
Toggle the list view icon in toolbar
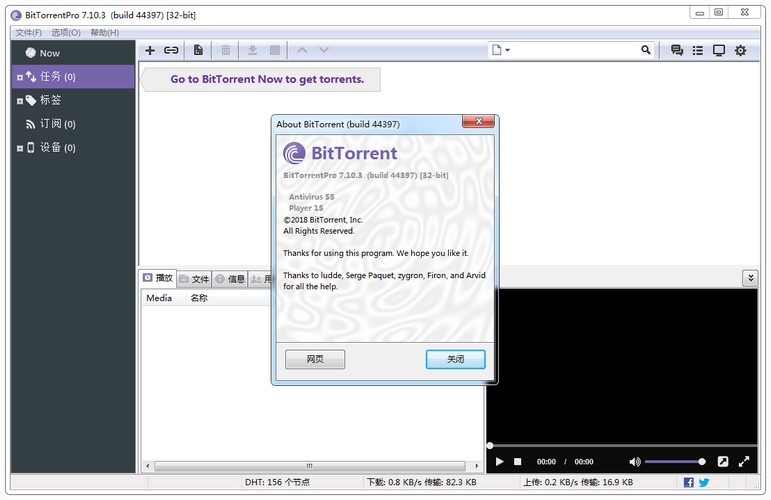(x=698, y=50)
